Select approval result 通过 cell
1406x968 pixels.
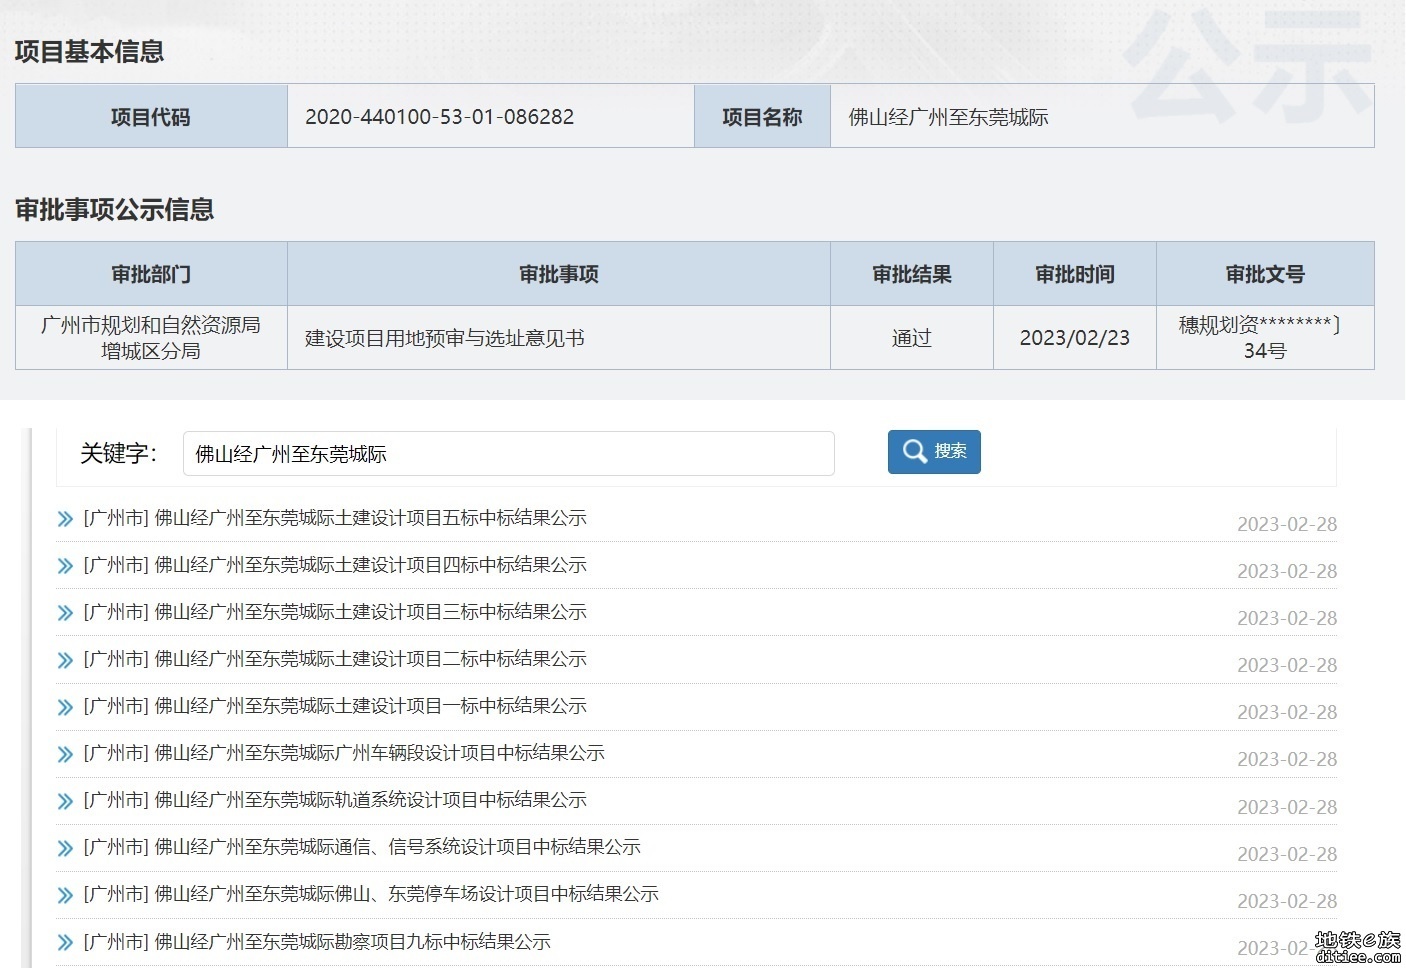912,338
